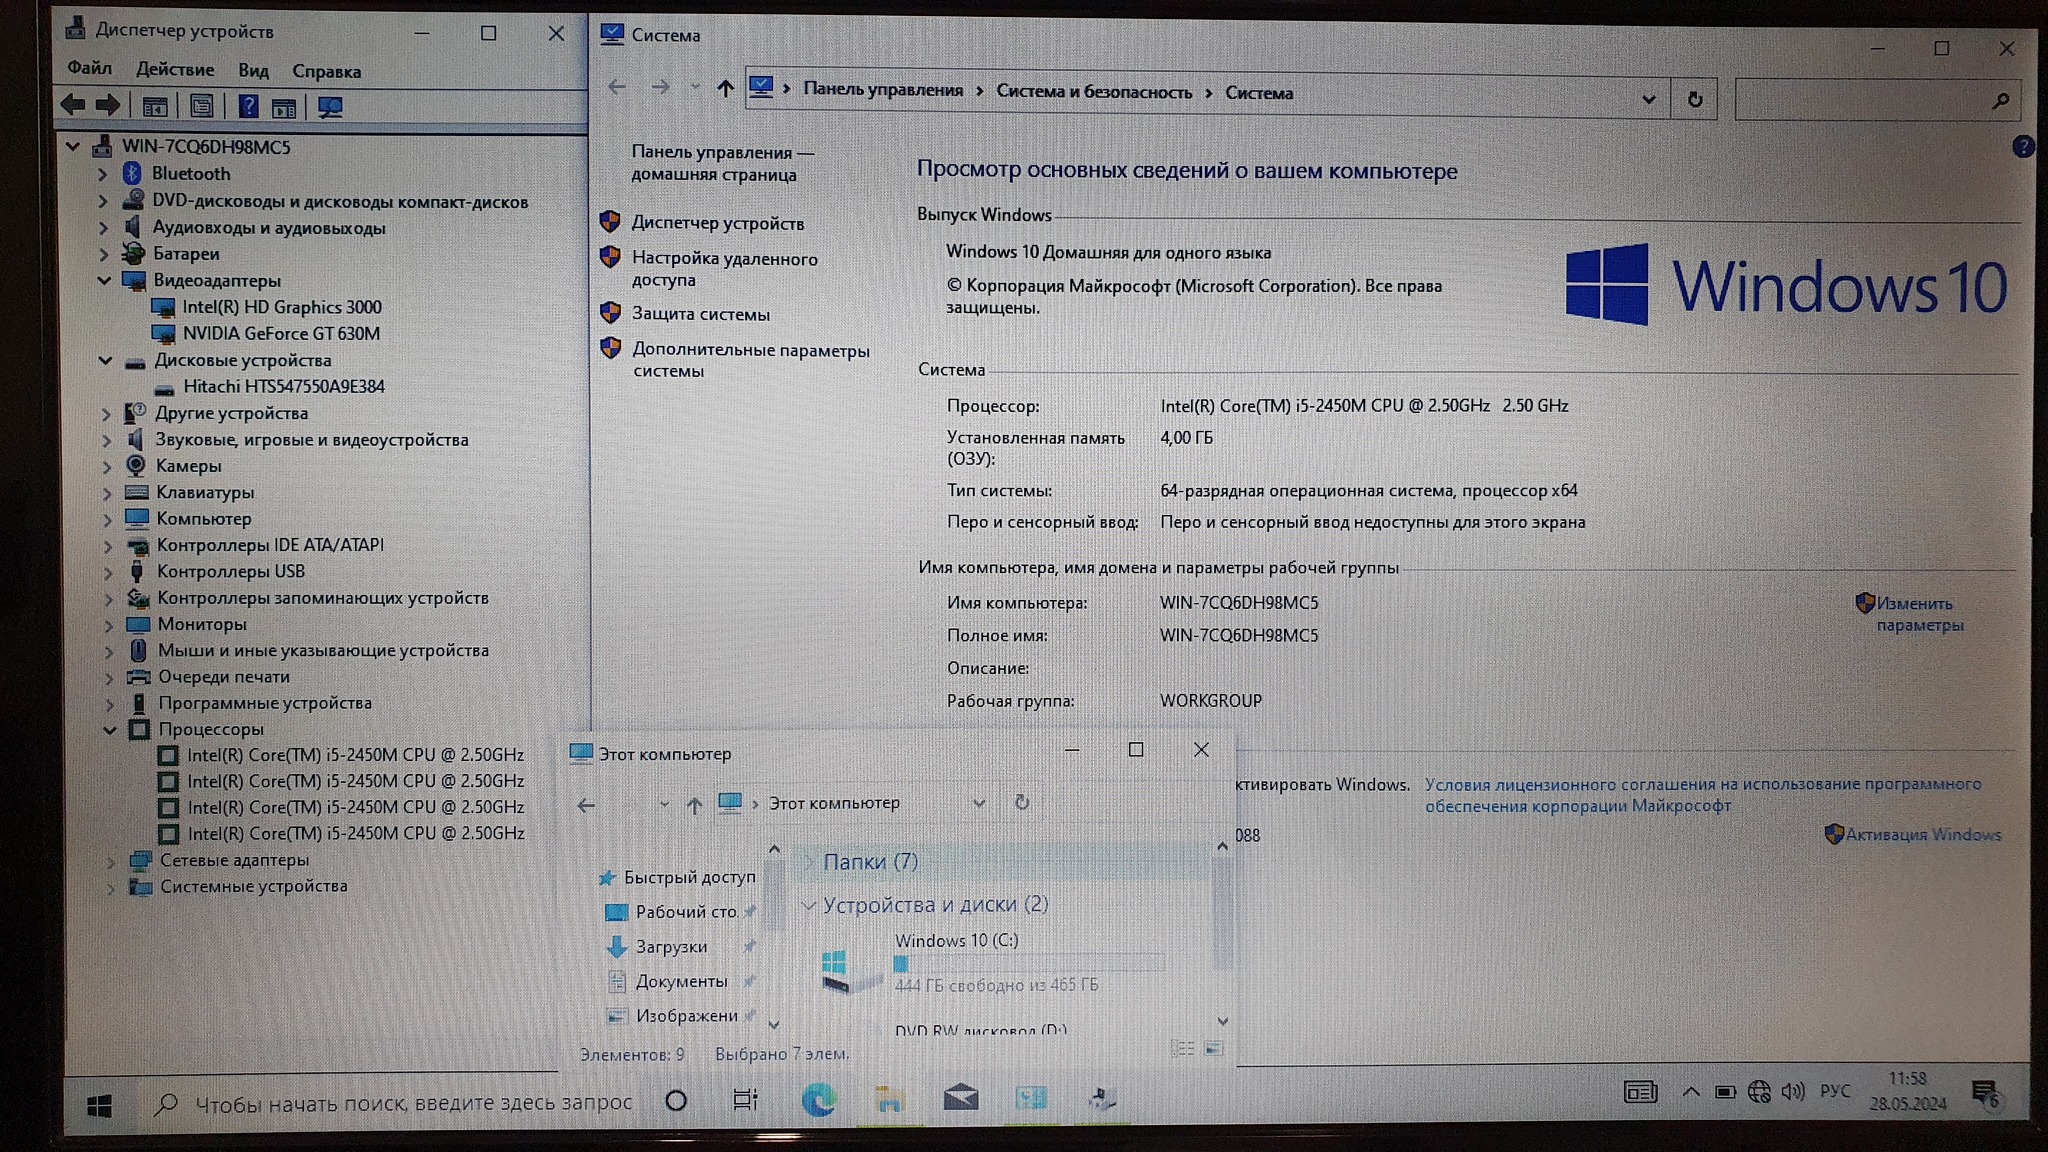Viewport: 2048px width, 1152px height.
Task: Click the Back arrow in Device Manager toolbar
Action: (73, 105)
